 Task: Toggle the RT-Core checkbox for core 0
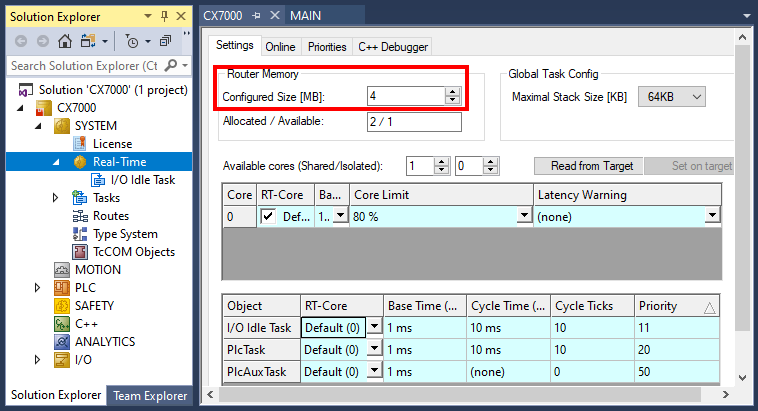[x=268, y=216]
